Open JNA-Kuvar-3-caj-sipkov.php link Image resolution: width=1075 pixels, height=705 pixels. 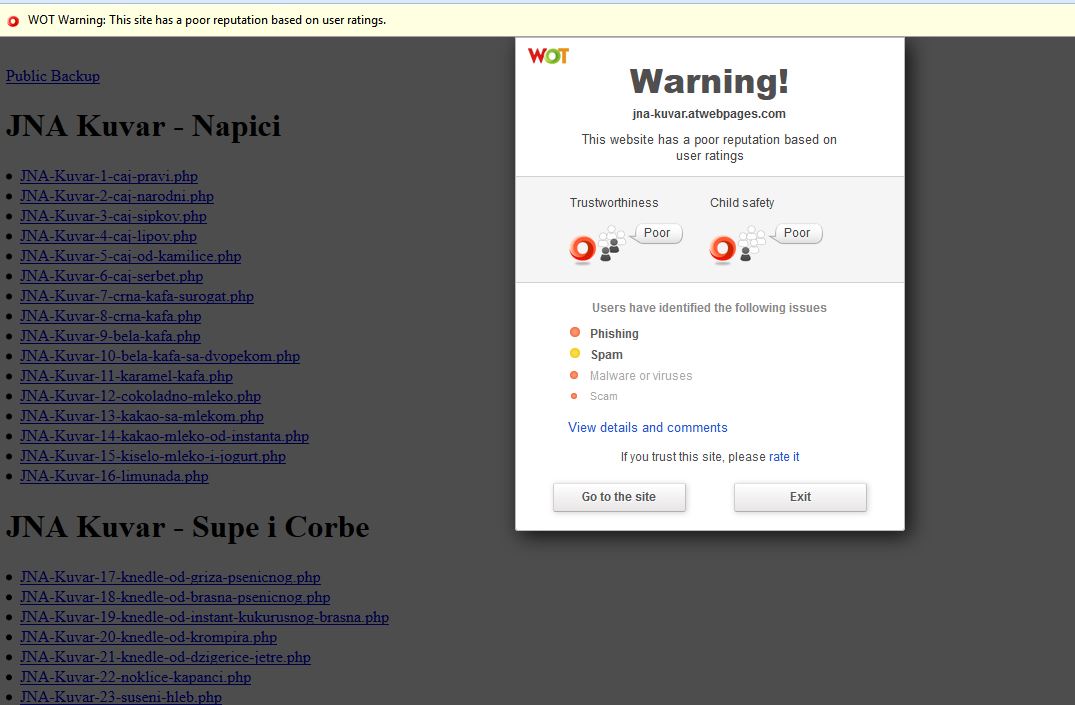113,216
